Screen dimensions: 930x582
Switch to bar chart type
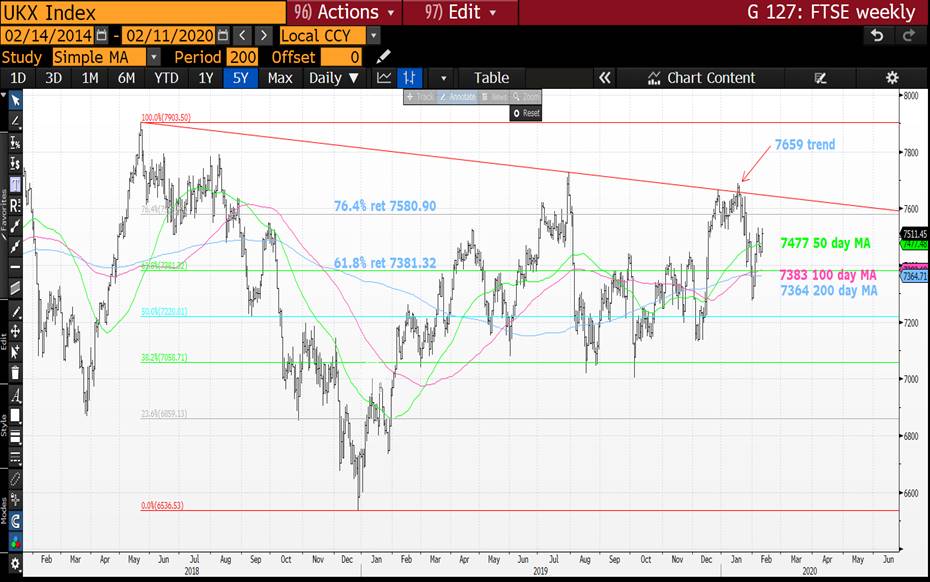pyautogui.click(x=409, y=78)
